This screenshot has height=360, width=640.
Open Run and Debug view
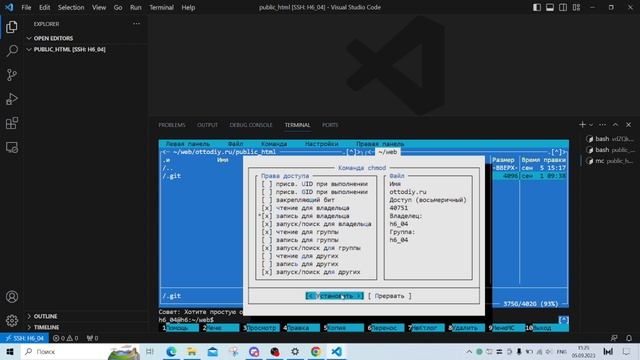pyautogui.click(x=12, y=99)
